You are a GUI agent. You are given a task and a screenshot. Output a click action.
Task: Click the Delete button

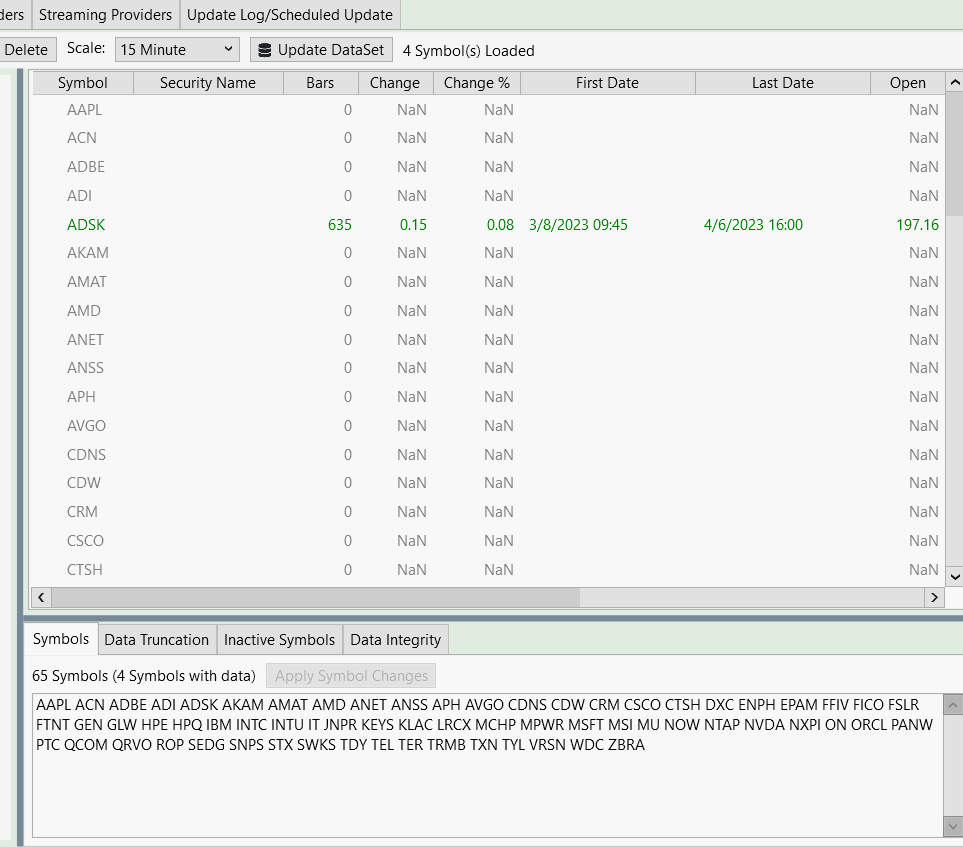coord(26,49)
